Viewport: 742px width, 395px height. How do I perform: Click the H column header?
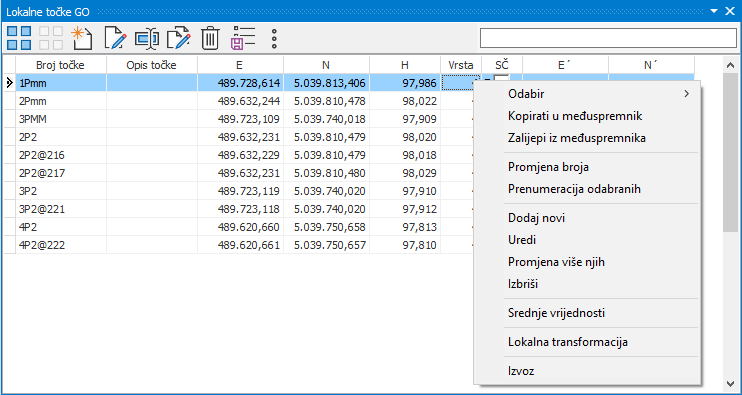pos(405,65)
